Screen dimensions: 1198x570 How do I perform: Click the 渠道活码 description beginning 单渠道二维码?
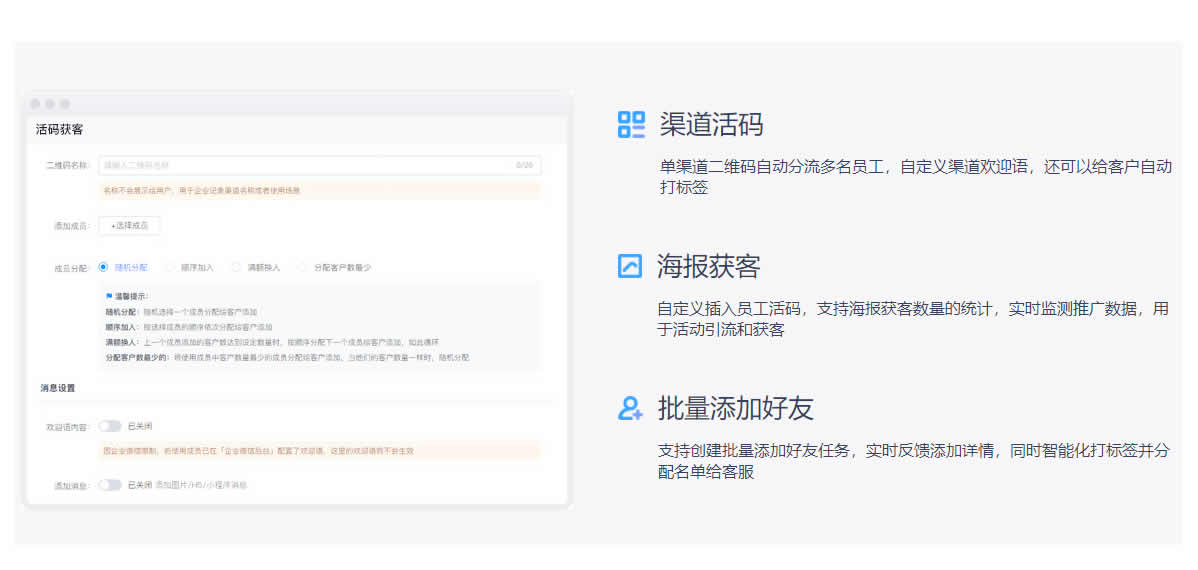point(915,177)
